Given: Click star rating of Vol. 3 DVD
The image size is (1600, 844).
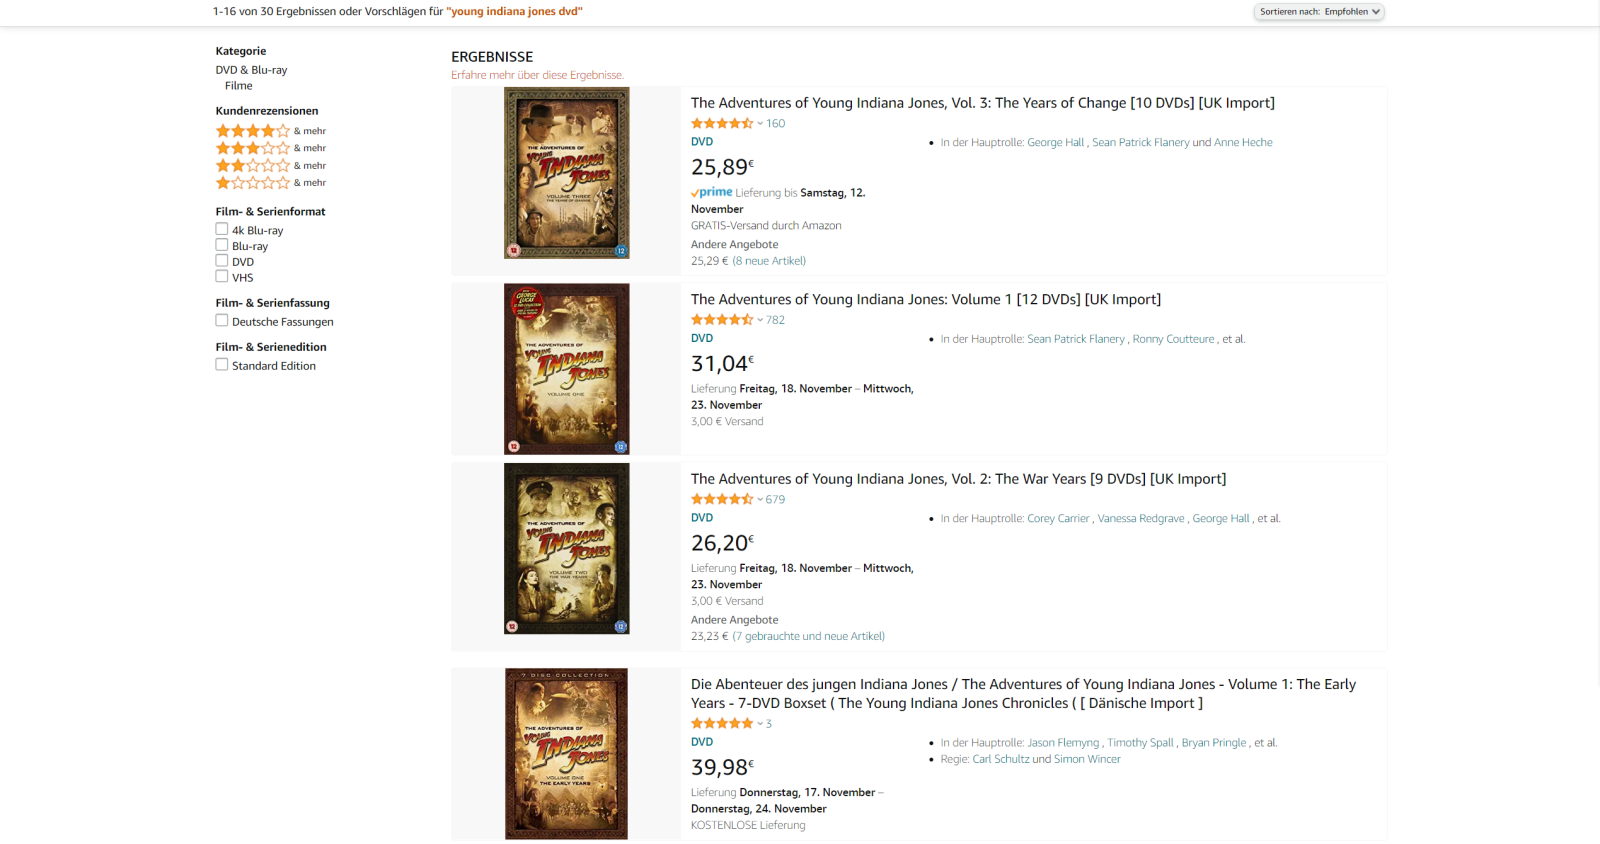Looking at the screenshot, I should (x=721, y=124).
